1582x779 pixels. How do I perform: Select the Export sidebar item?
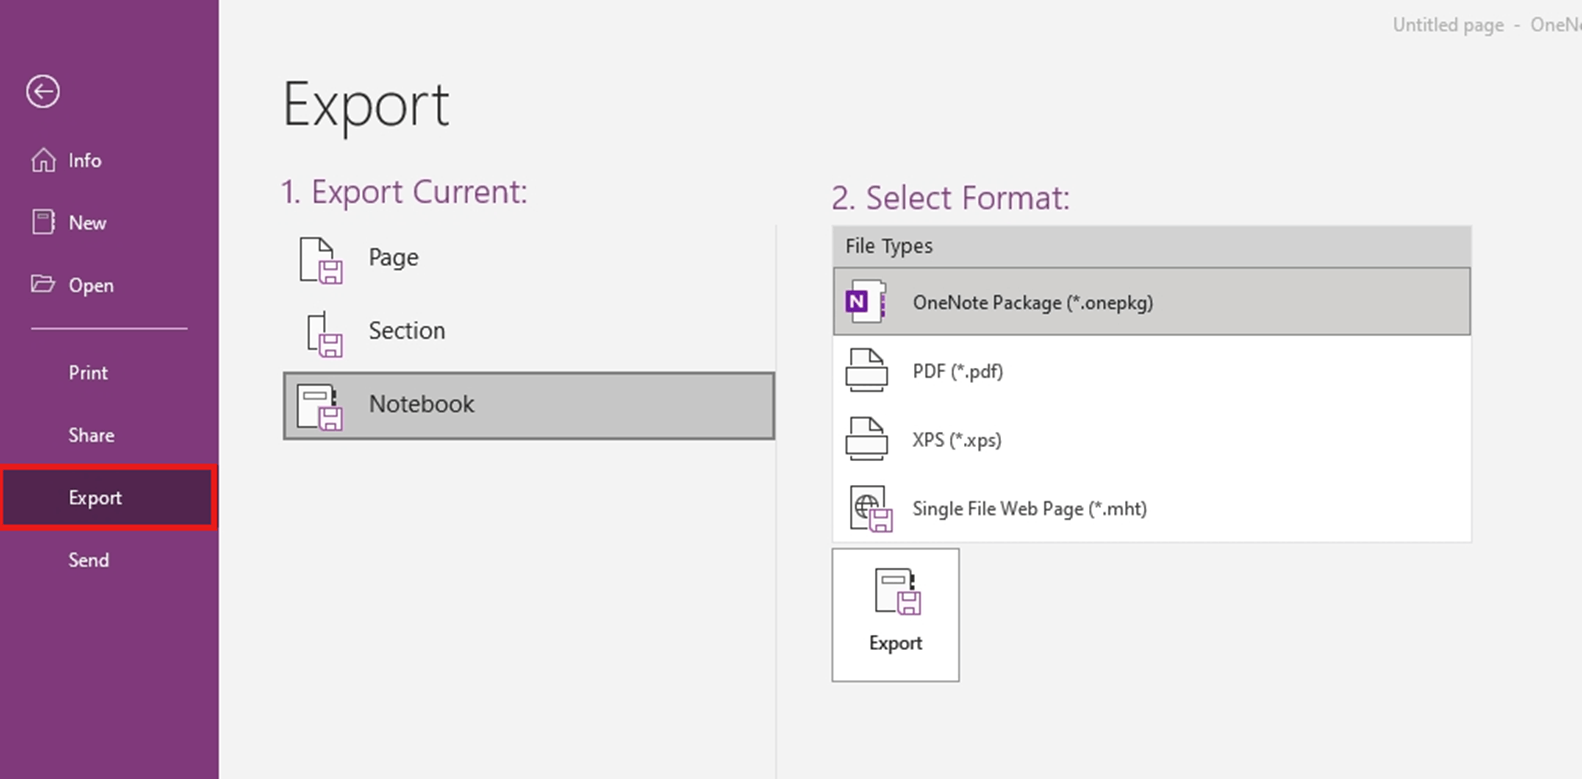[95, 497]
